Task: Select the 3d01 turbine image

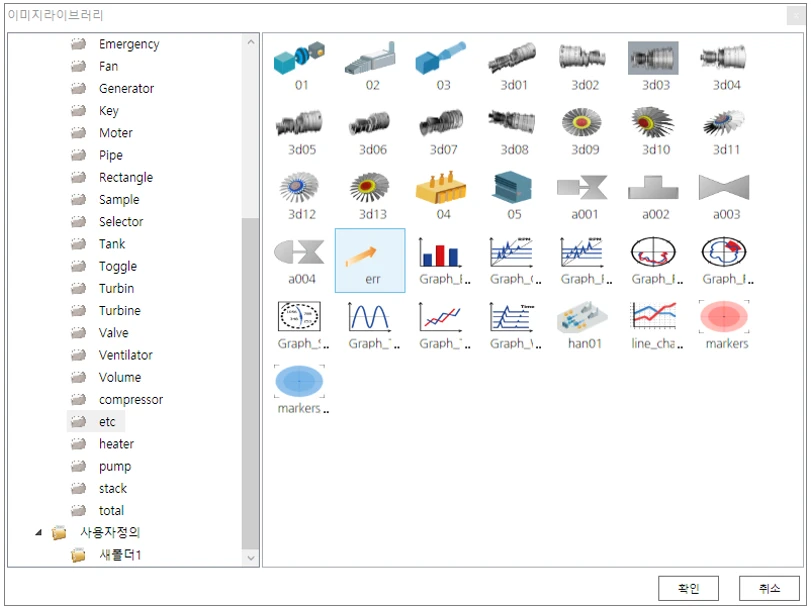Action: click(x=512, y=58)
